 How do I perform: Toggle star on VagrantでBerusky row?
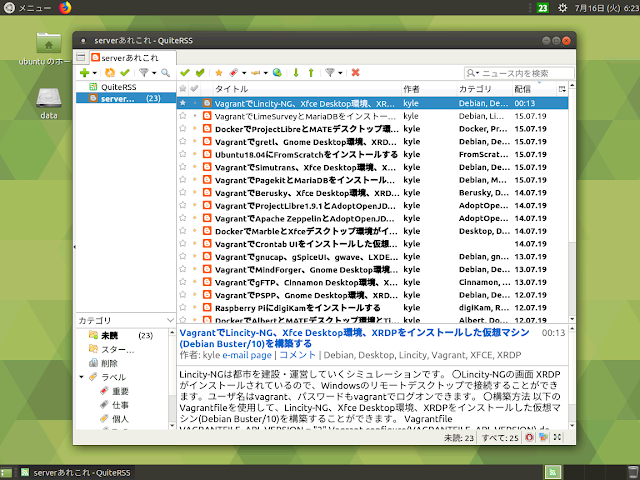point(183,193)
